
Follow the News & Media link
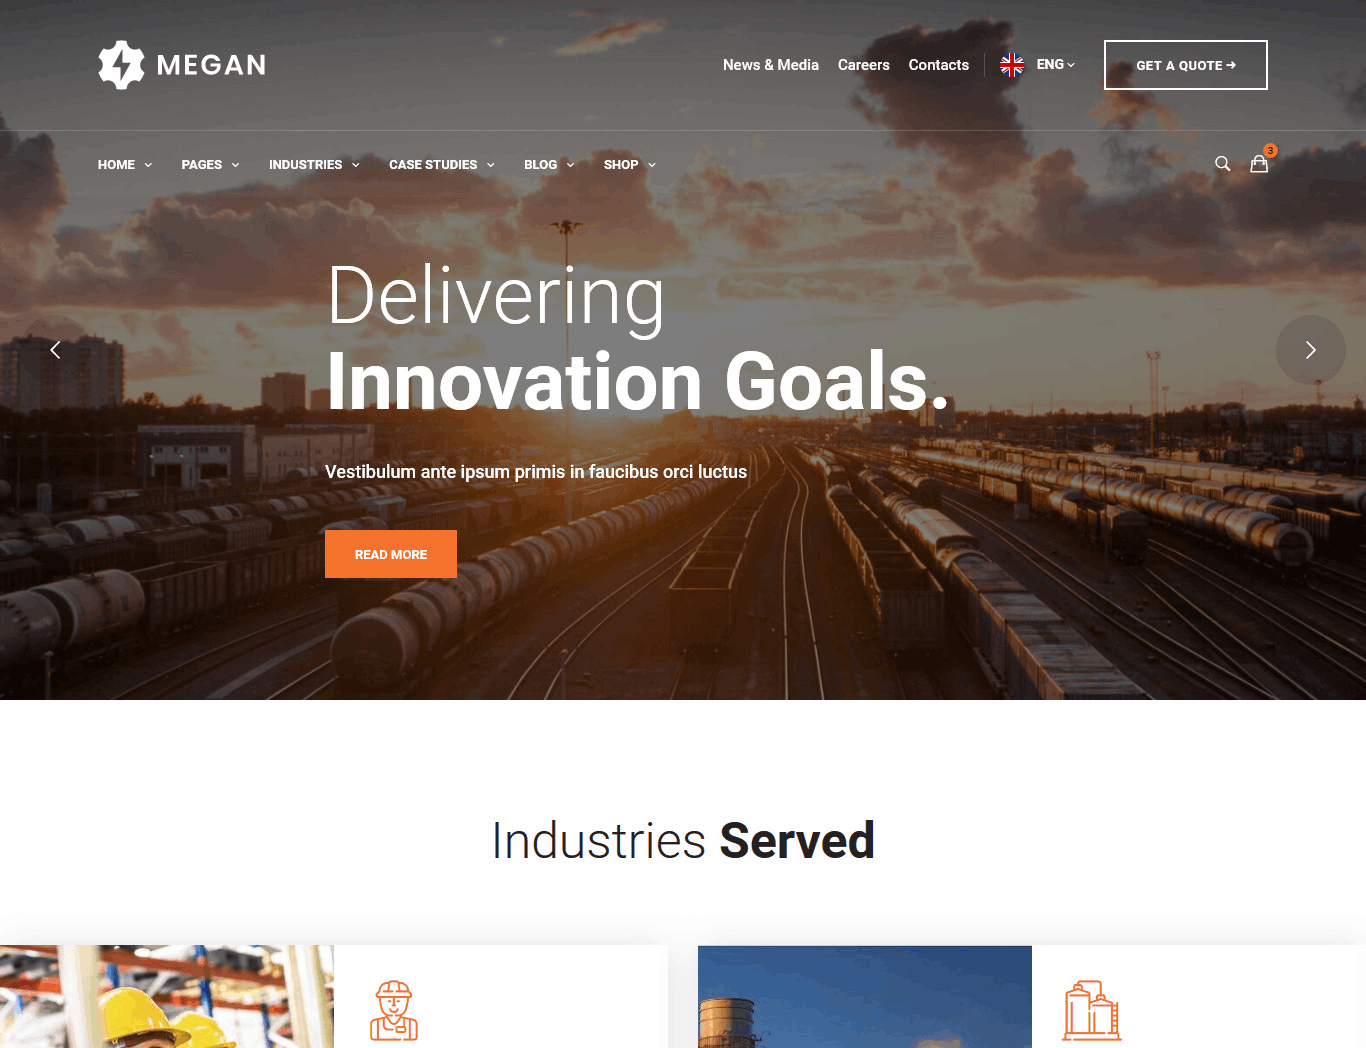coord(771,65)
